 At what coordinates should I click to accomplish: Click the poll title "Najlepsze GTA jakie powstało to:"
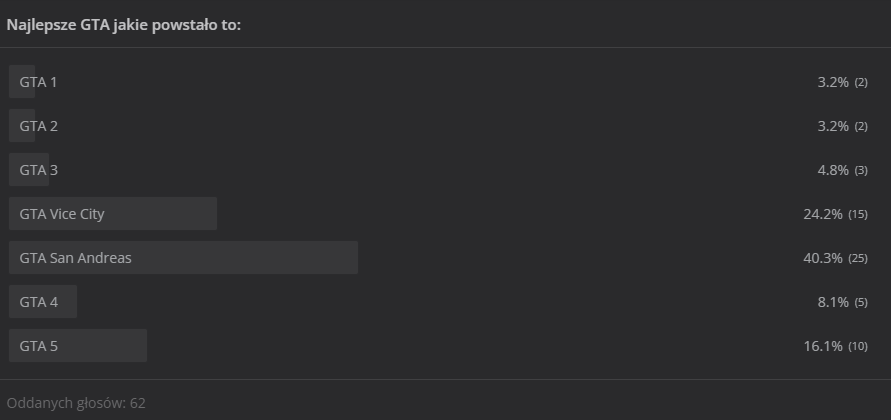coord(124,25)
